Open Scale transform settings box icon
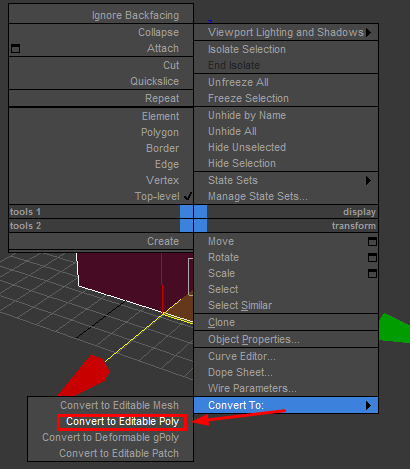Viewport: 410px width, 469px height. (x=372, y=273)
